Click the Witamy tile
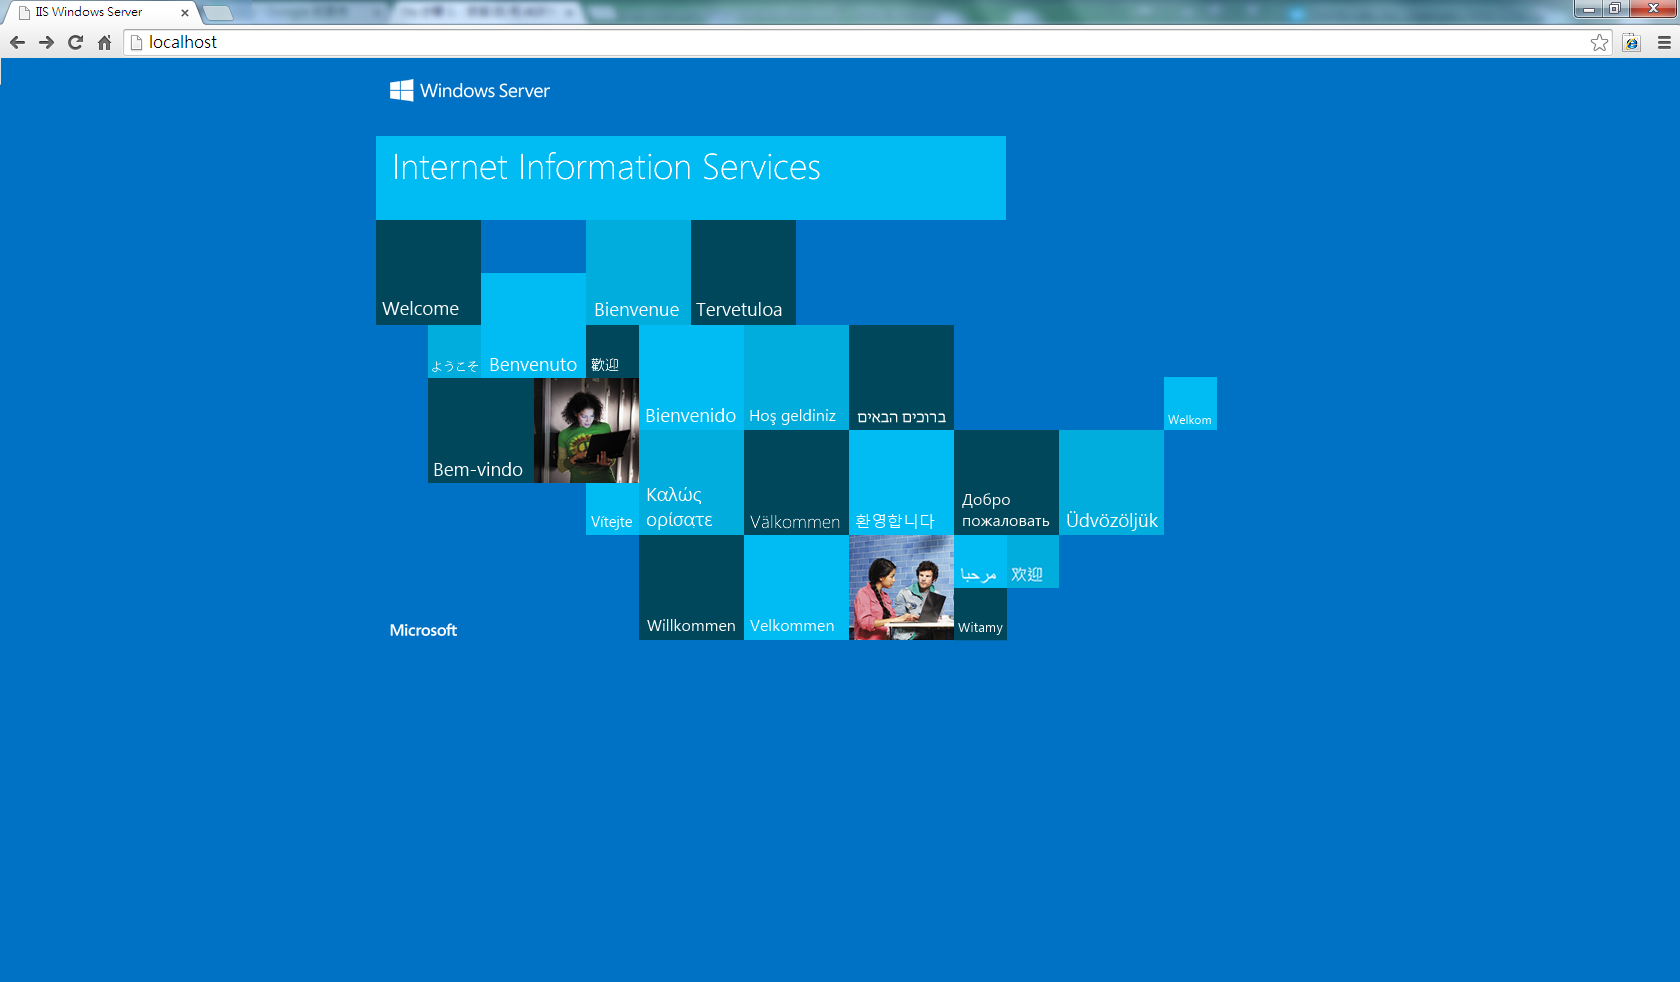This screenshot has width=1680, height=982. pos(980,614)
